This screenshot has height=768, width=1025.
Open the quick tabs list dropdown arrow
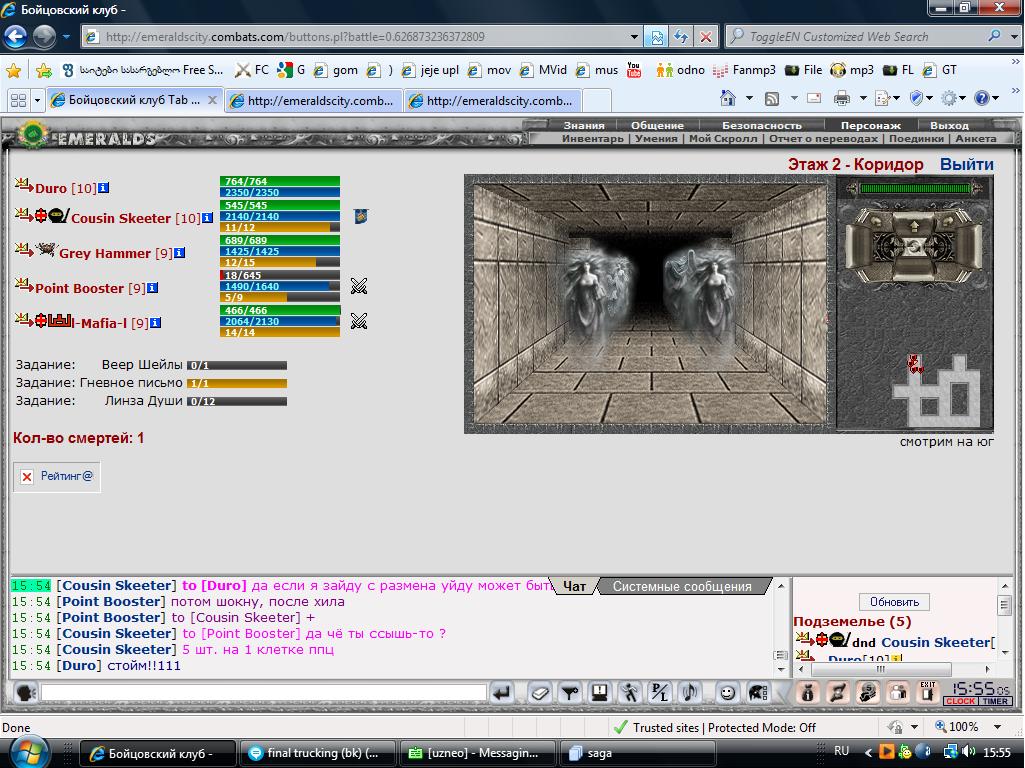tap(37, 100)
